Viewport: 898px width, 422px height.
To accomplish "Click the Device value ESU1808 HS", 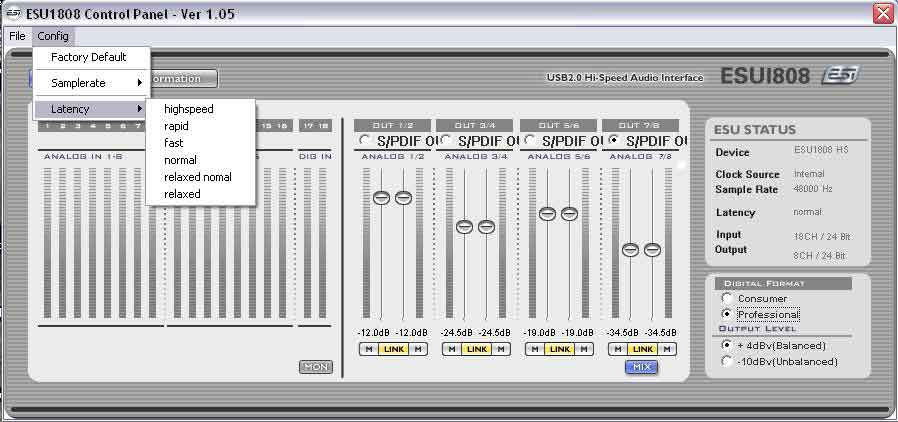I will click(821, 150).
